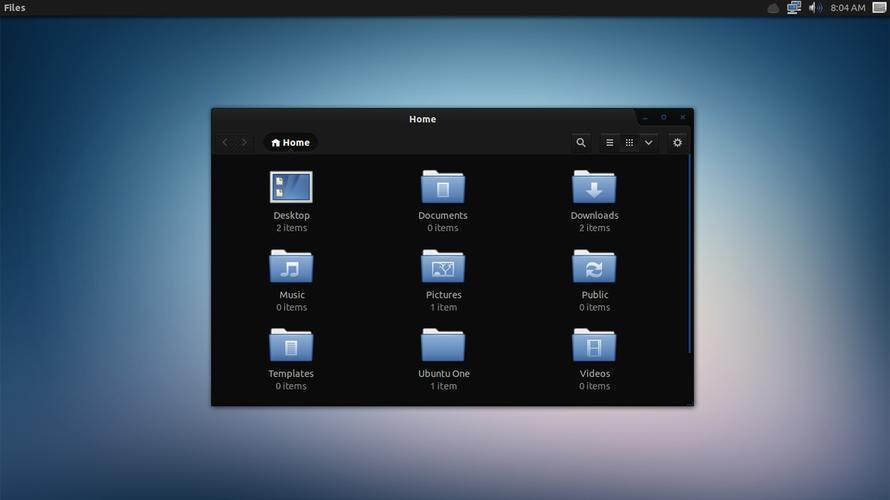Select the Documents folder
This screenshot has height=500, width=890.
[443, 188]
